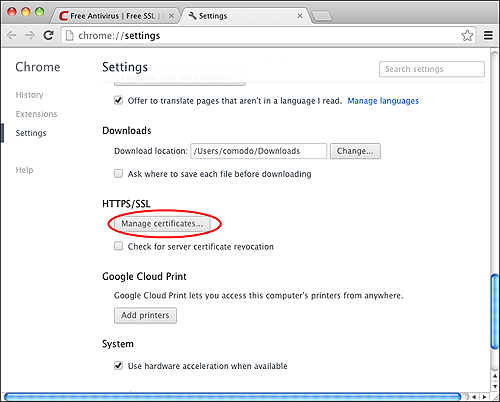The width and height of the screenshot is (500, 402).
Task: Click the Downloads section heading
Action: [x=127, y=130]
